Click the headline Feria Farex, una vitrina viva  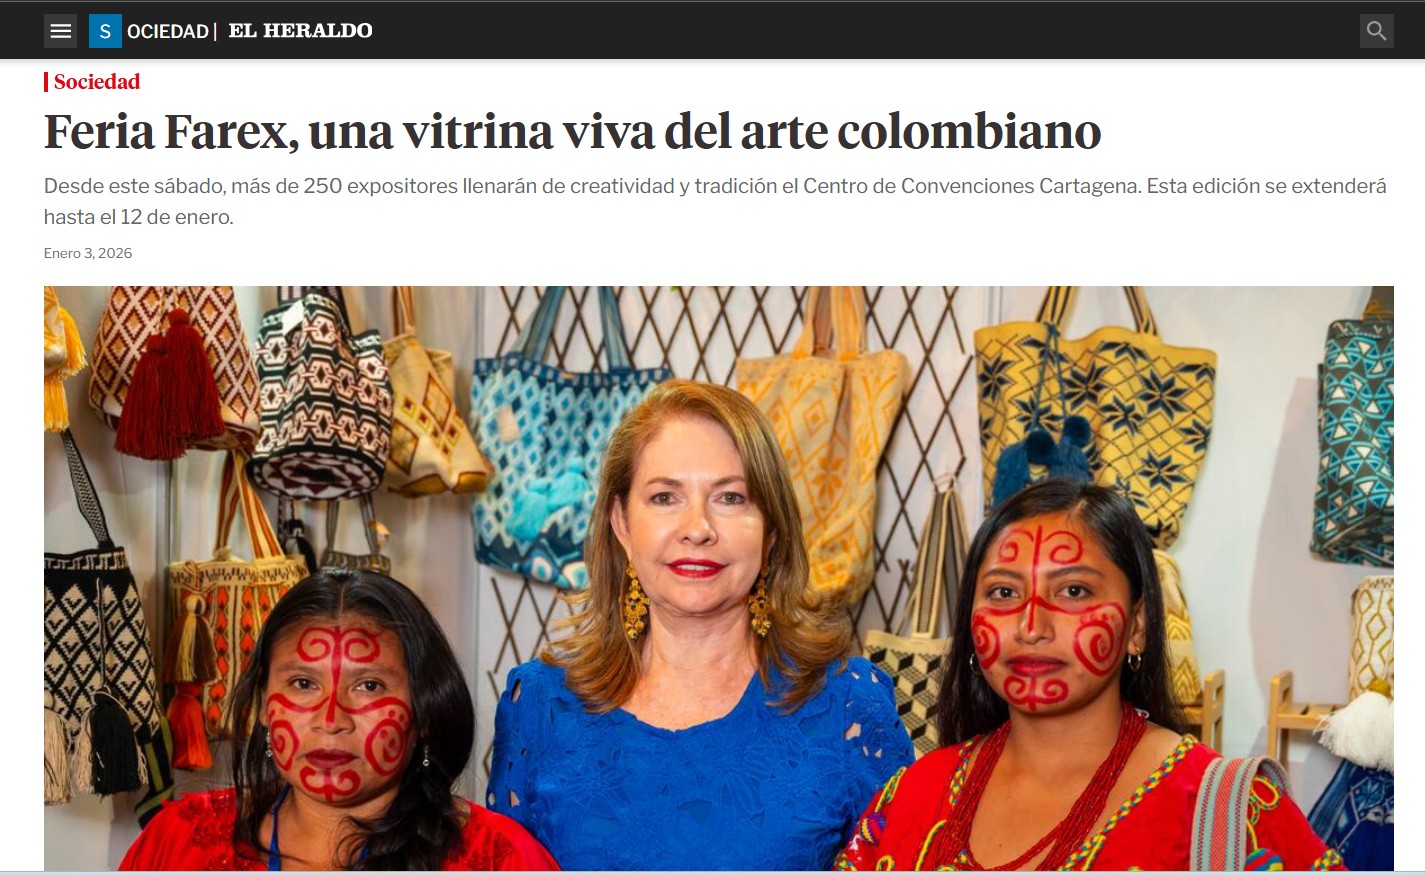point(572,131)
